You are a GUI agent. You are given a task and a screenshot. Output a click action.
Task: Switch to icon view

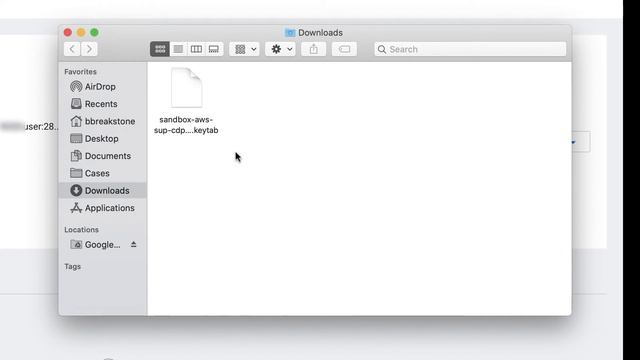click(x=160, y=49)
